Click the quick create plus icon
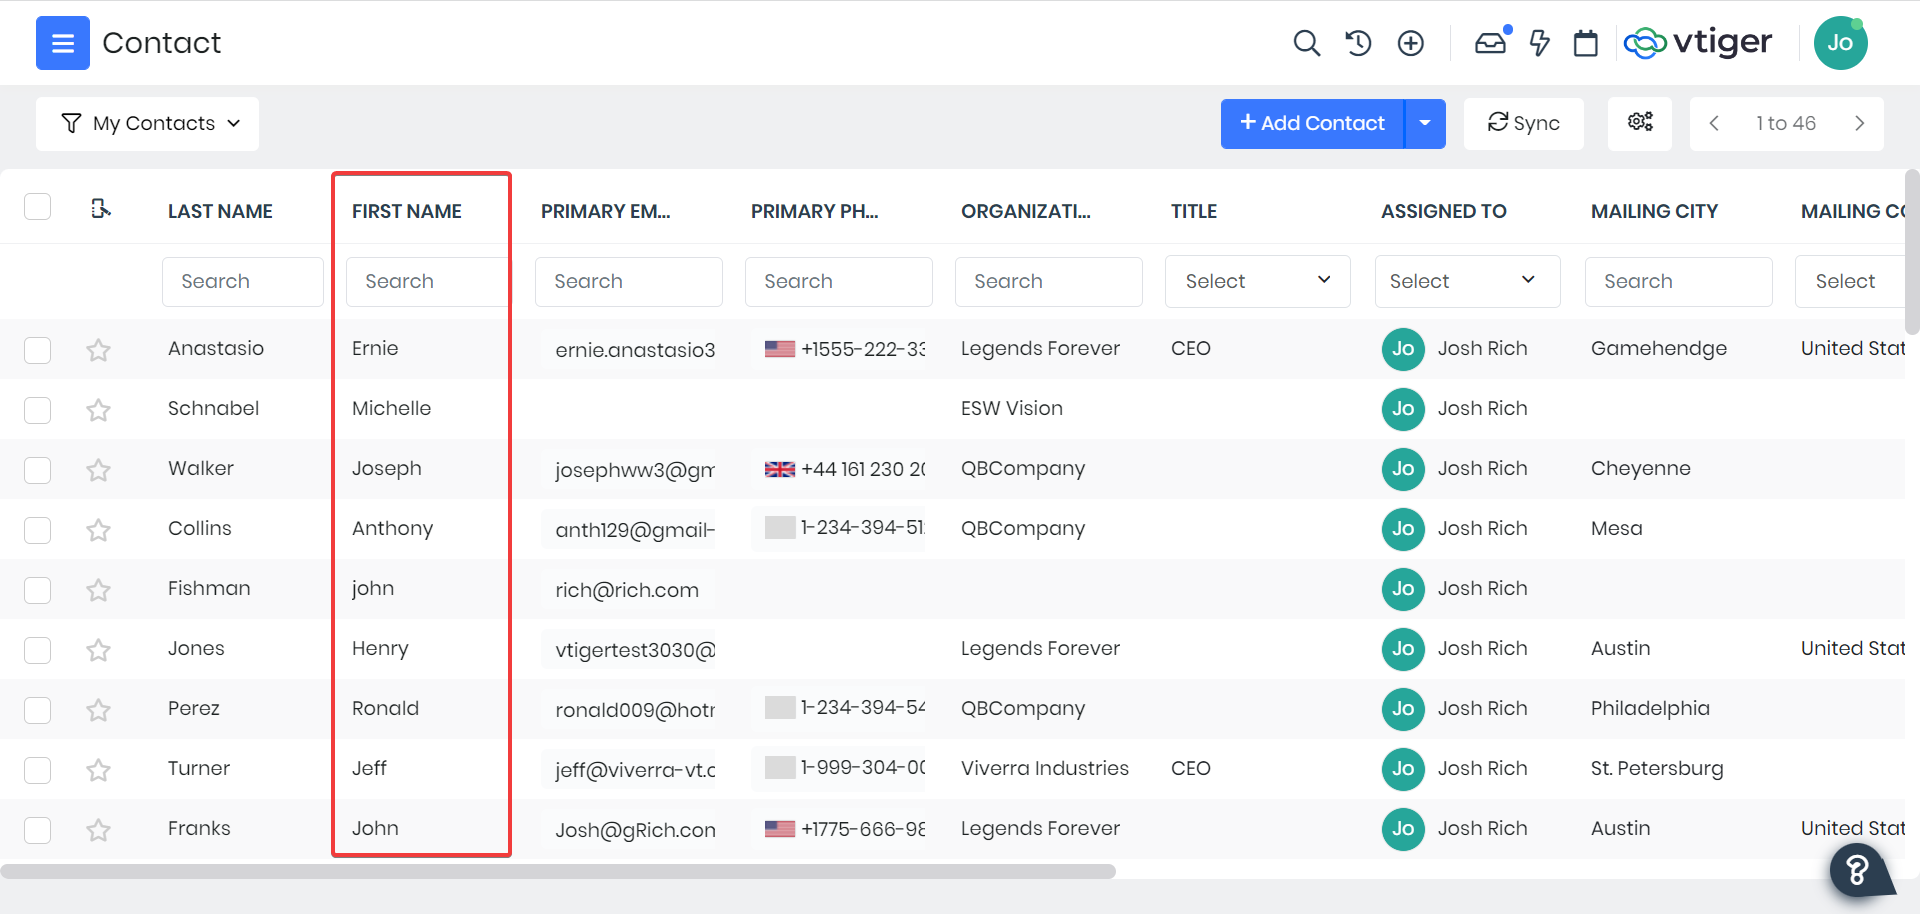The image size is (1920, 914). [1410, 43]
